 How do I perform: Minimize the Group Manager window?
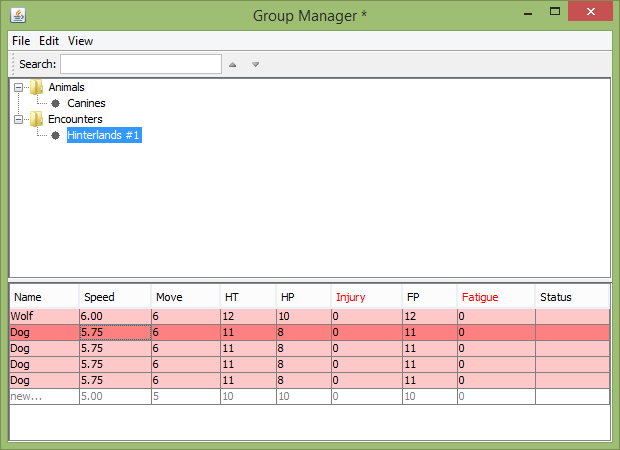[x=527, y=12]
